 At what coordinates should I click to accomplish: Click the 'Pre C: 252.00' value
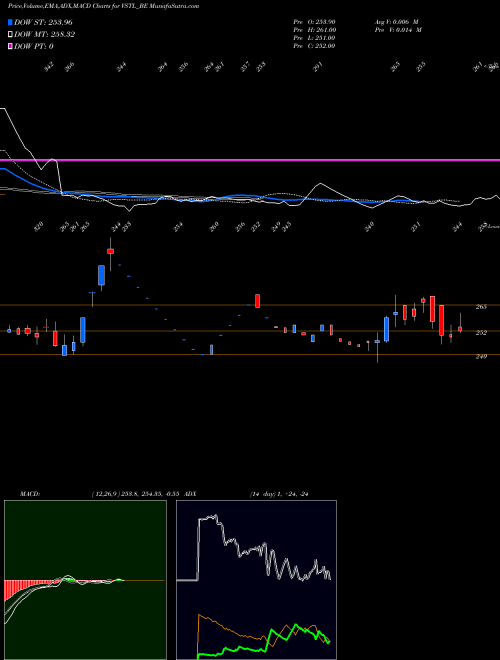click(314, 46)
